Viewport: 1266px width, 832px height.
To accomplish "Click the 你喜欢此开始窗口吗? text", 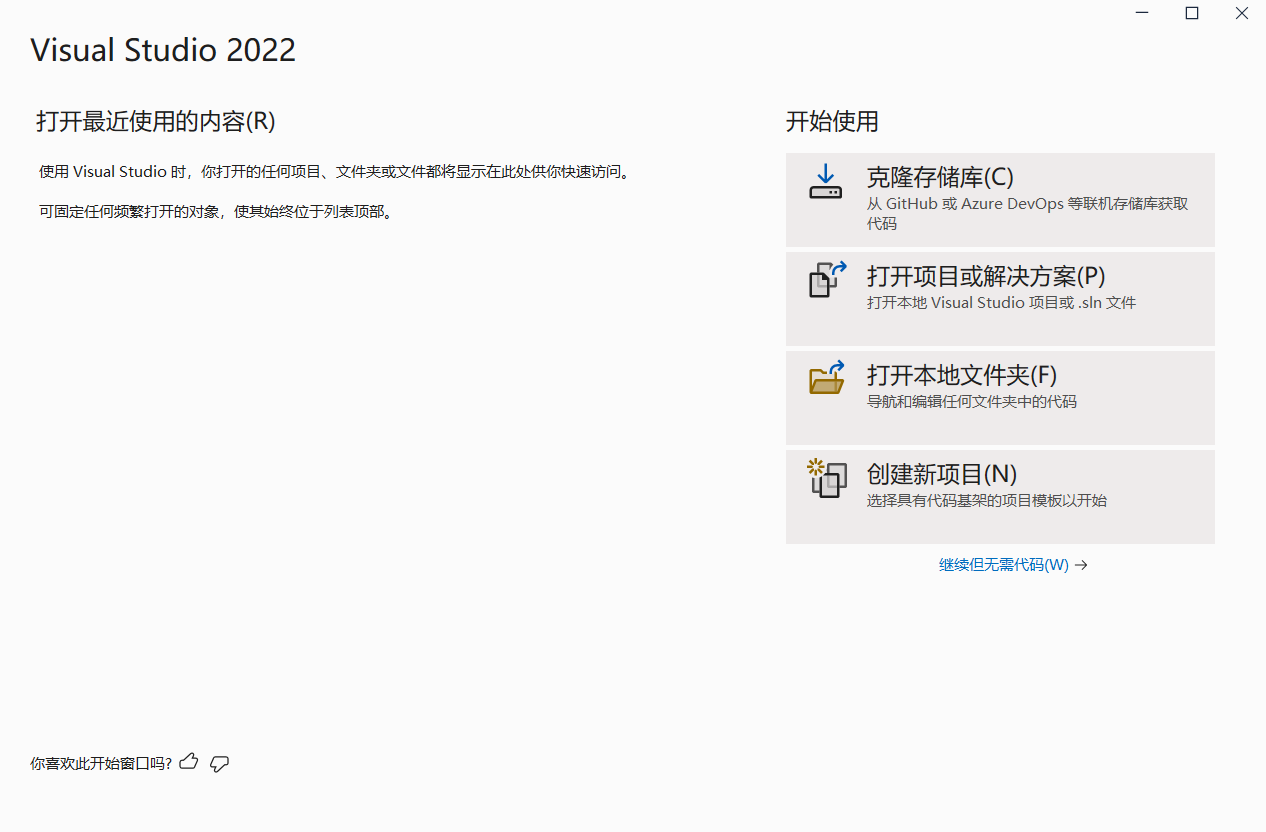I will (x=101, y=763).
